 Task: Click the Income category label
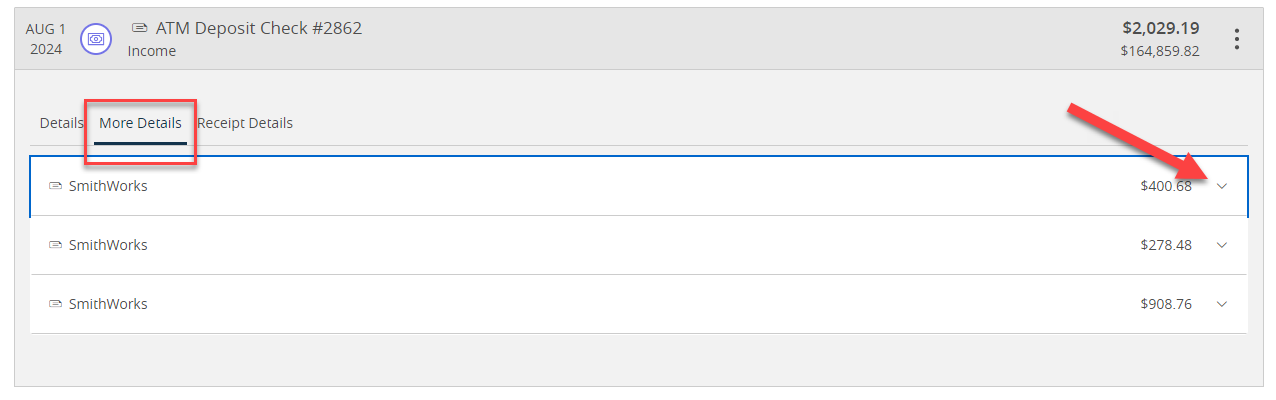(x=152, y=51)
